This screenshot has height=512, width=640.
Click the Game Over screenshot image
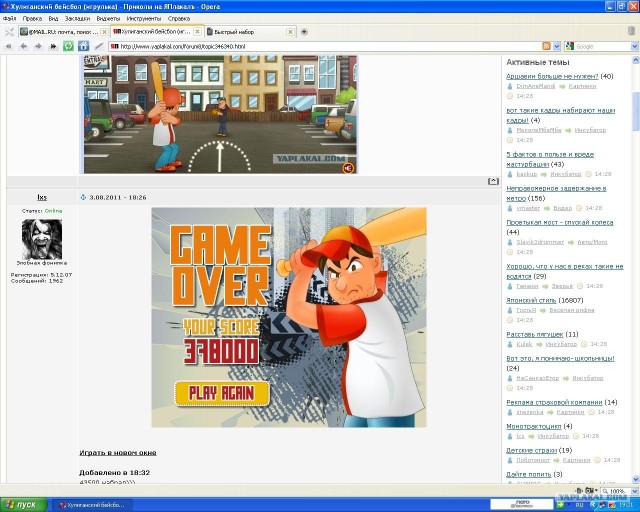click(x=289, y=317)
